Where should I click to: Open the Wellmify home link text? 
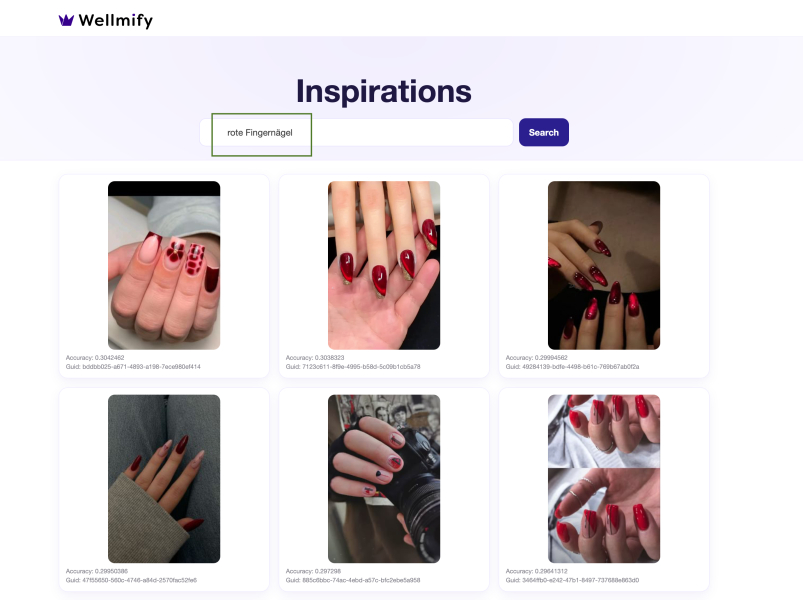point(116,20)
